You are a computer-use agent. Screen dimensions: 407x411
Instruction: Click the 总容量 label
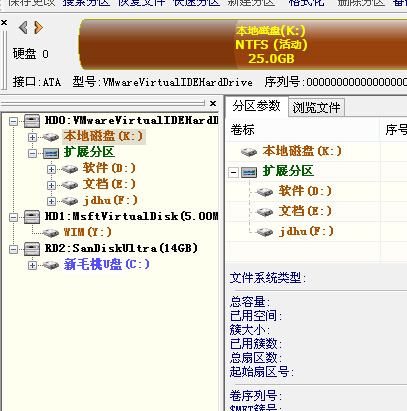click(250, 302)
